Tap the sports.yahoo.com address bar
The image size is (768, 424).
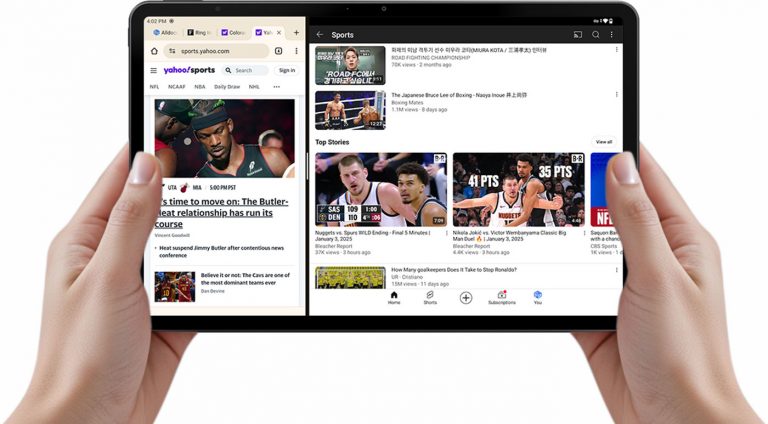(x=215, y=51)
